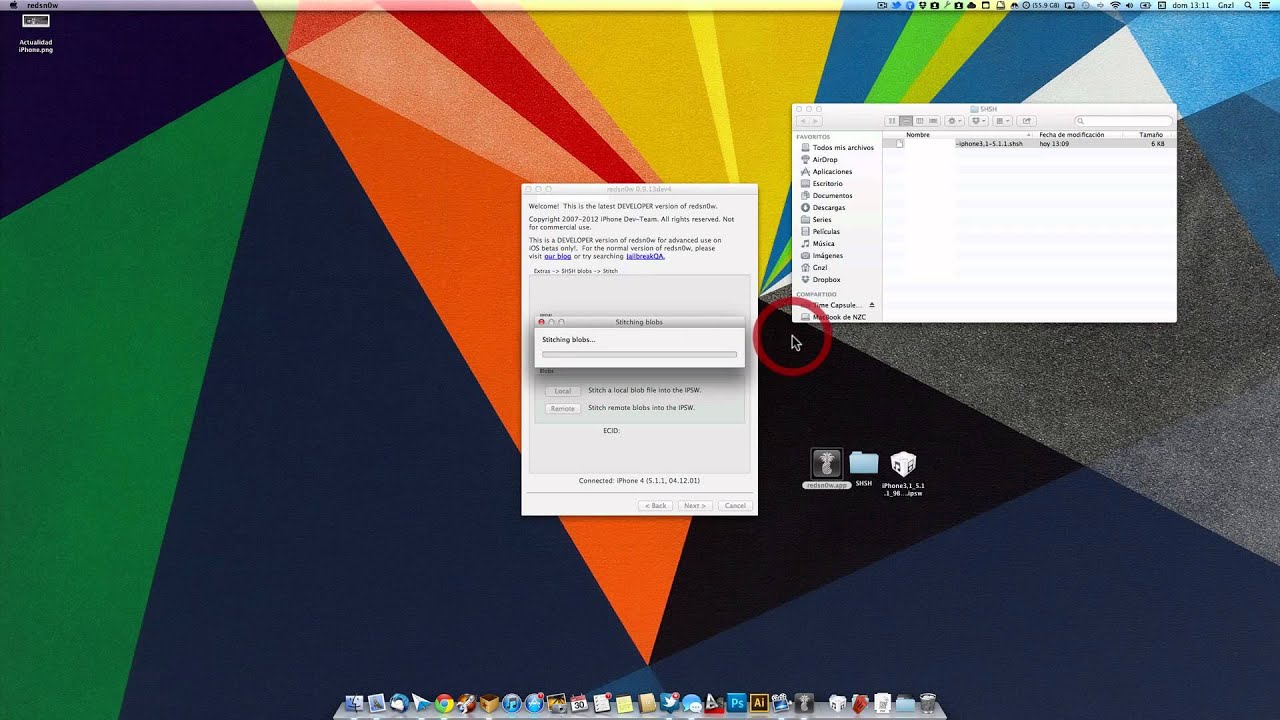Viewport: 1280px width, 720px height.
Task: Open the volume control in the menu bar
Action: click(1130, 5)
